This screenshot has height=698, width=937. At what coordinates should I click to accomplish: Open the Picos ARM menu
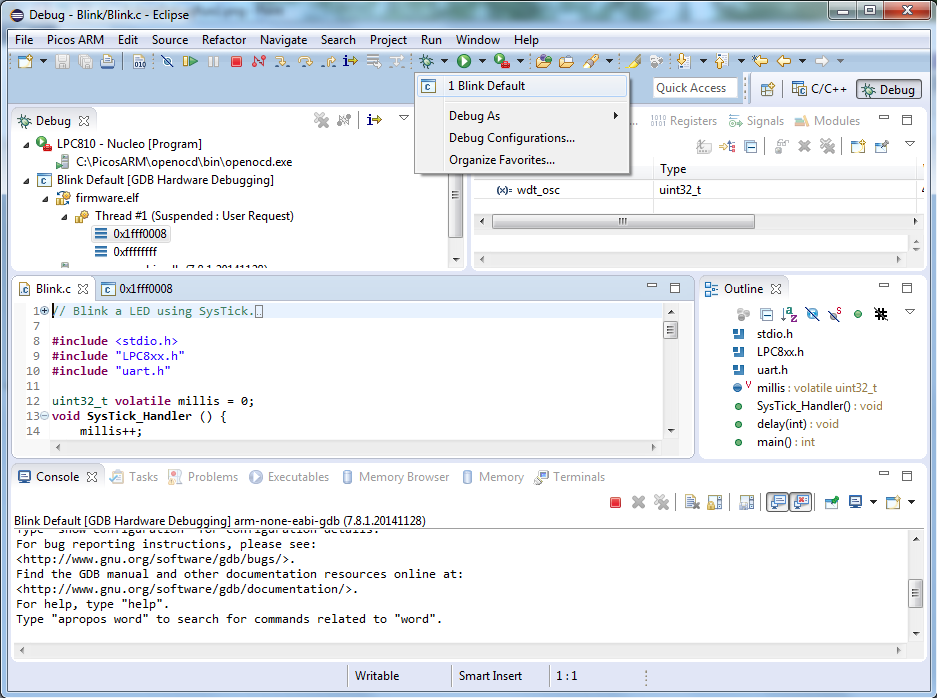75,40
